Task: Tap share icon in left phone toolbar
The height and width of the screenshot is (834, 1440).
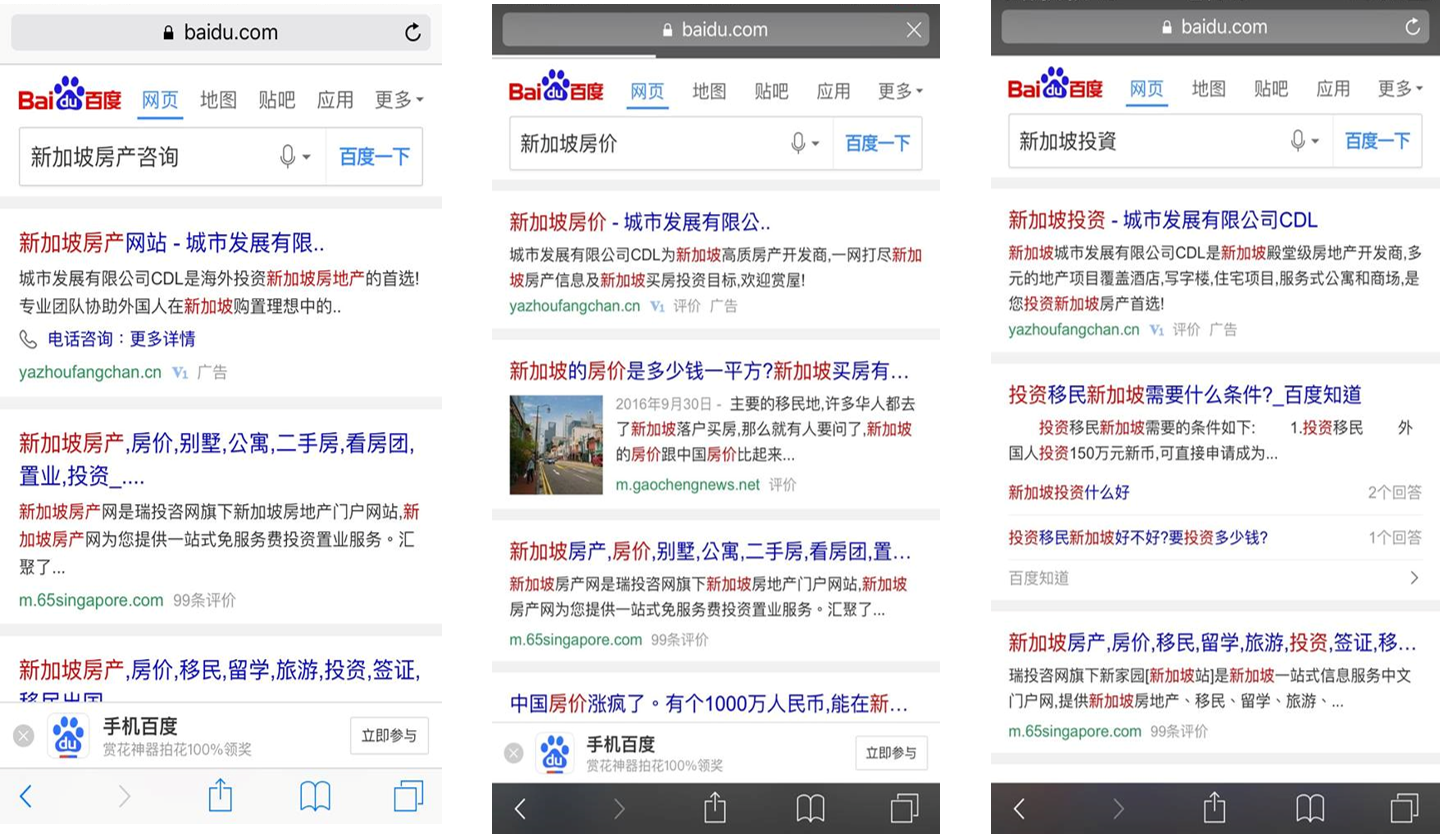Action: (x=220, y=795)
